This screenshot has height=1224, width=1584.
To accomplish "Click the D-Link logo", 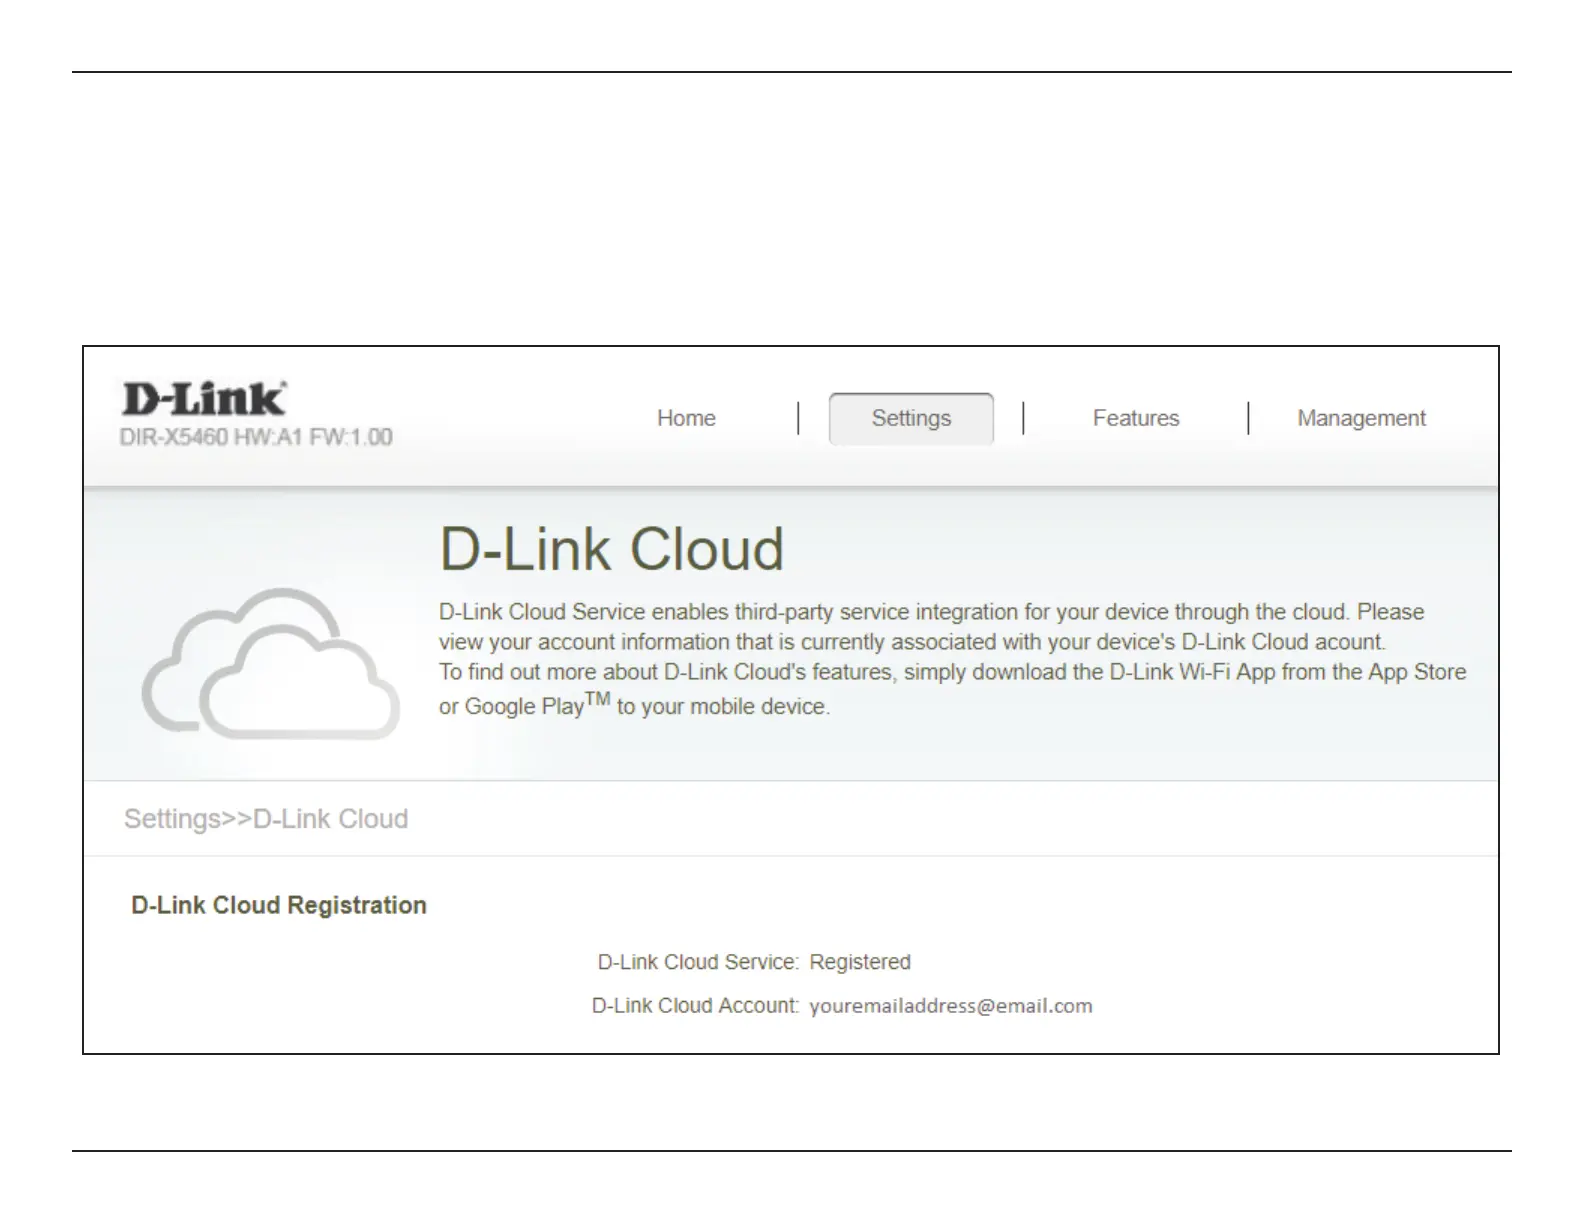I will [204, 398].
